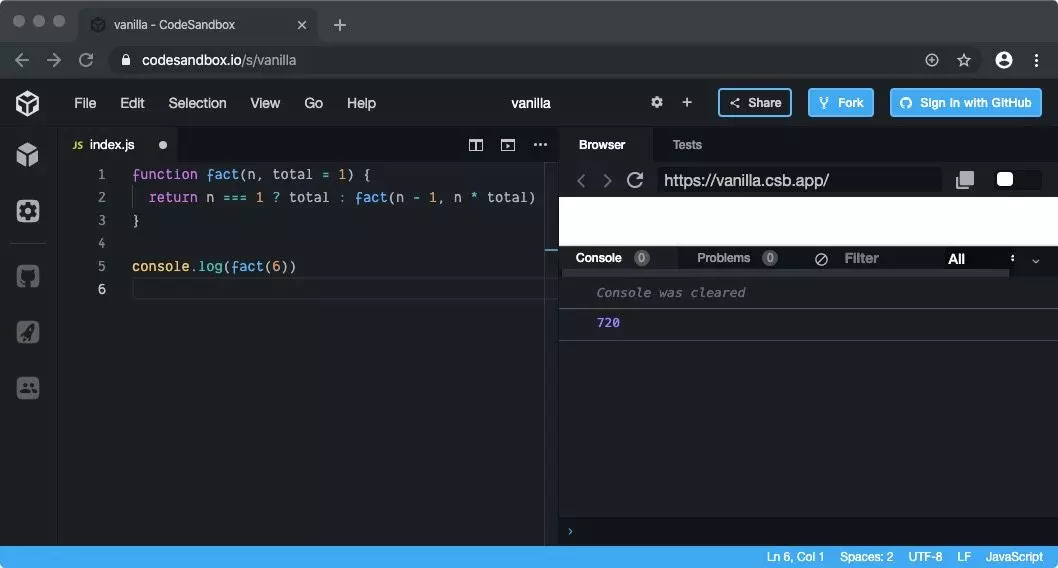Viewport: 1058px width, 568px height.
Task: Open sandbox preferences gear icon in header
Action: [657, 103]
